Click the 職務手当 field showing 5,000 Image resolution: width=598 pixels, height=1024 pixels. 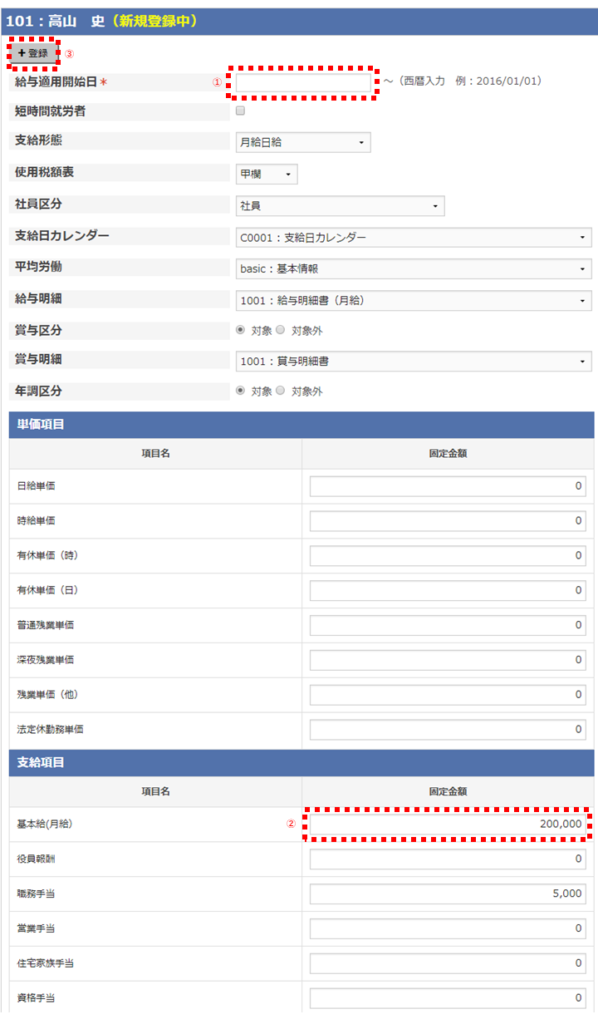448,894
